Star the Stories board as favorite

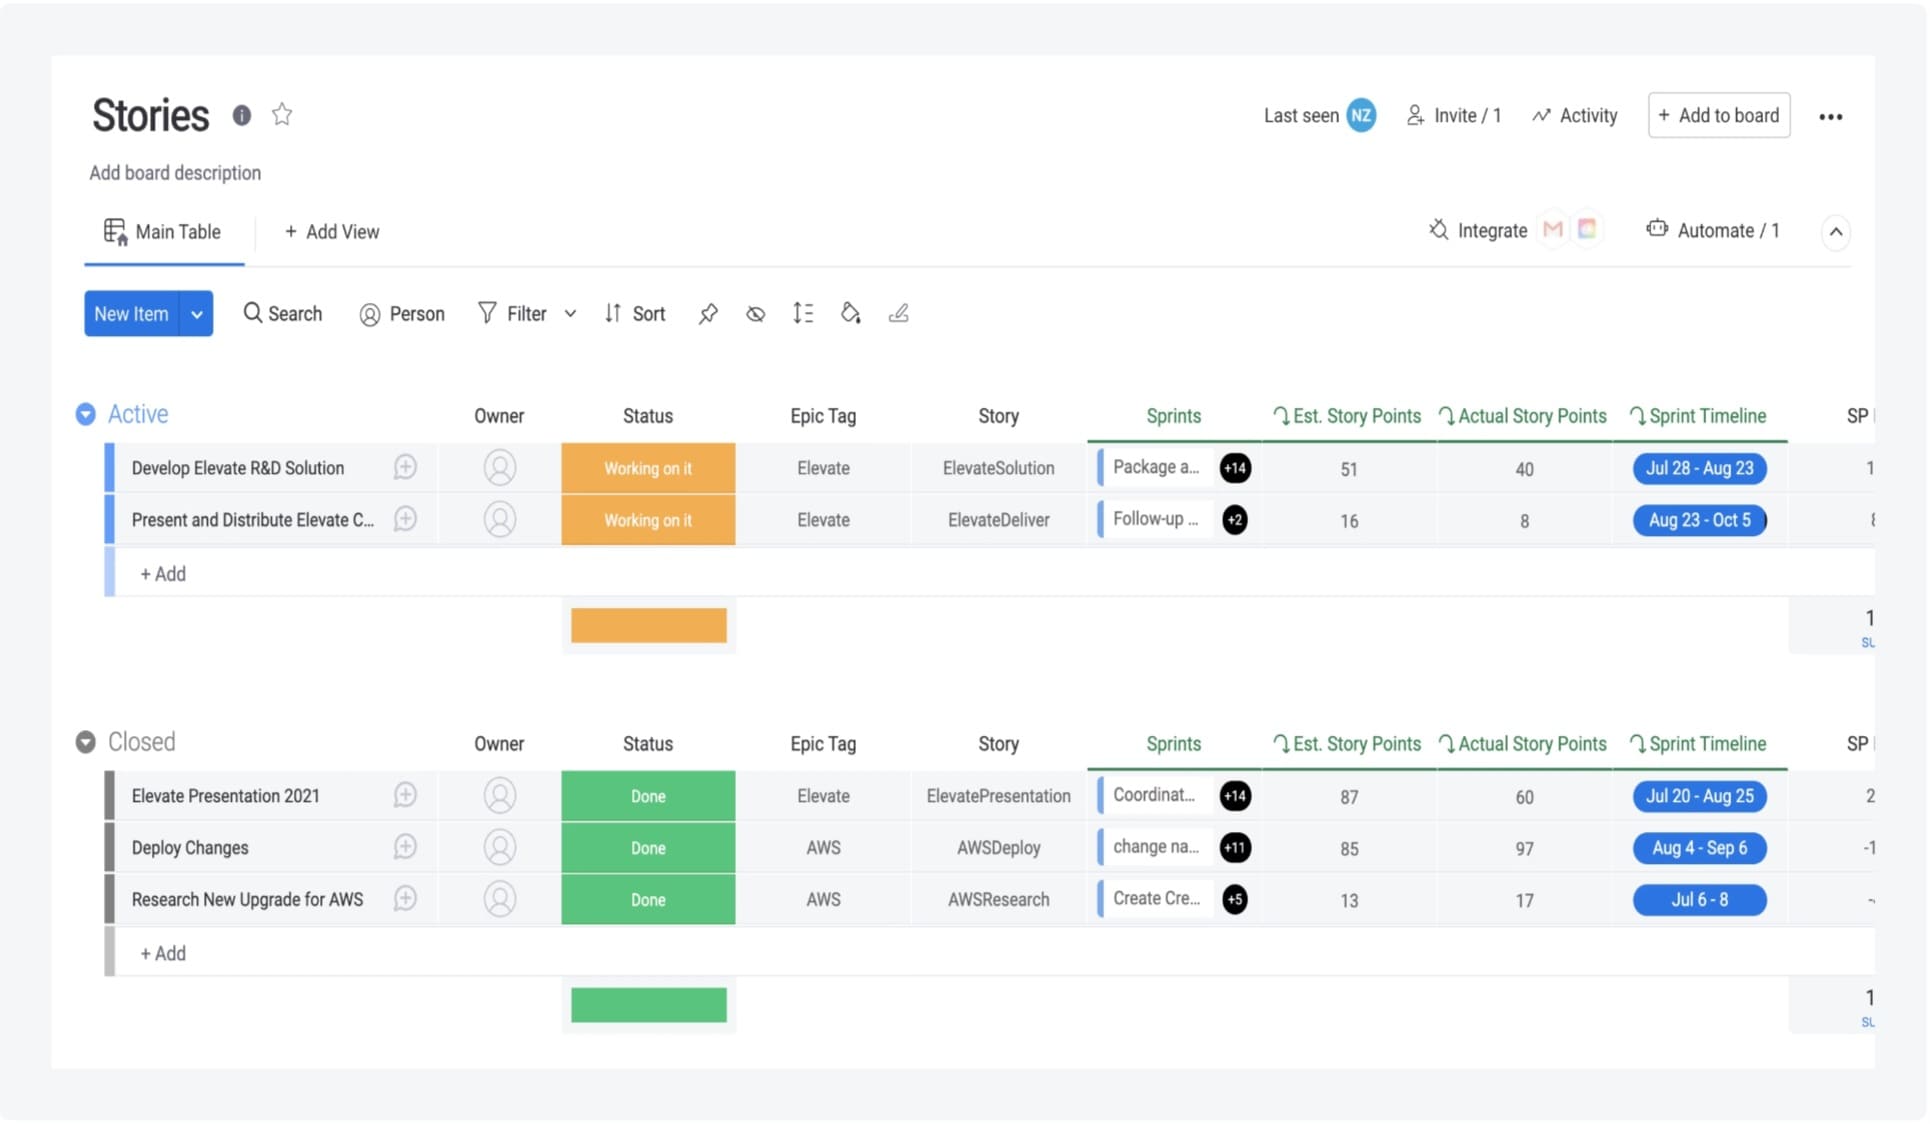coord(282,114)
